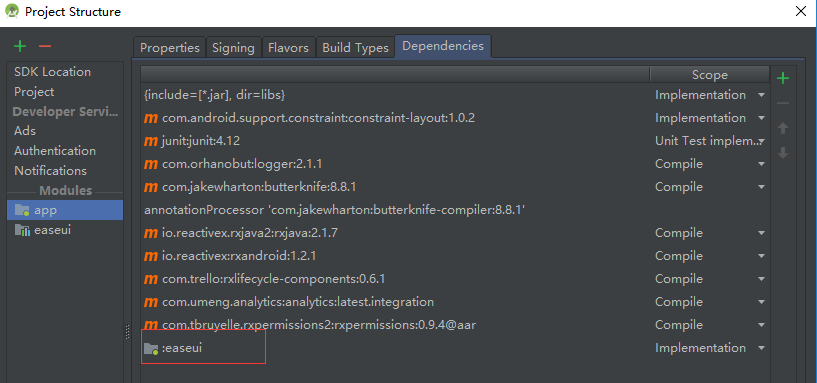Open scope dropdown for rxandroid:1.2.1
The height and width of the screenshot is (383, 817).
coord(761,256)
